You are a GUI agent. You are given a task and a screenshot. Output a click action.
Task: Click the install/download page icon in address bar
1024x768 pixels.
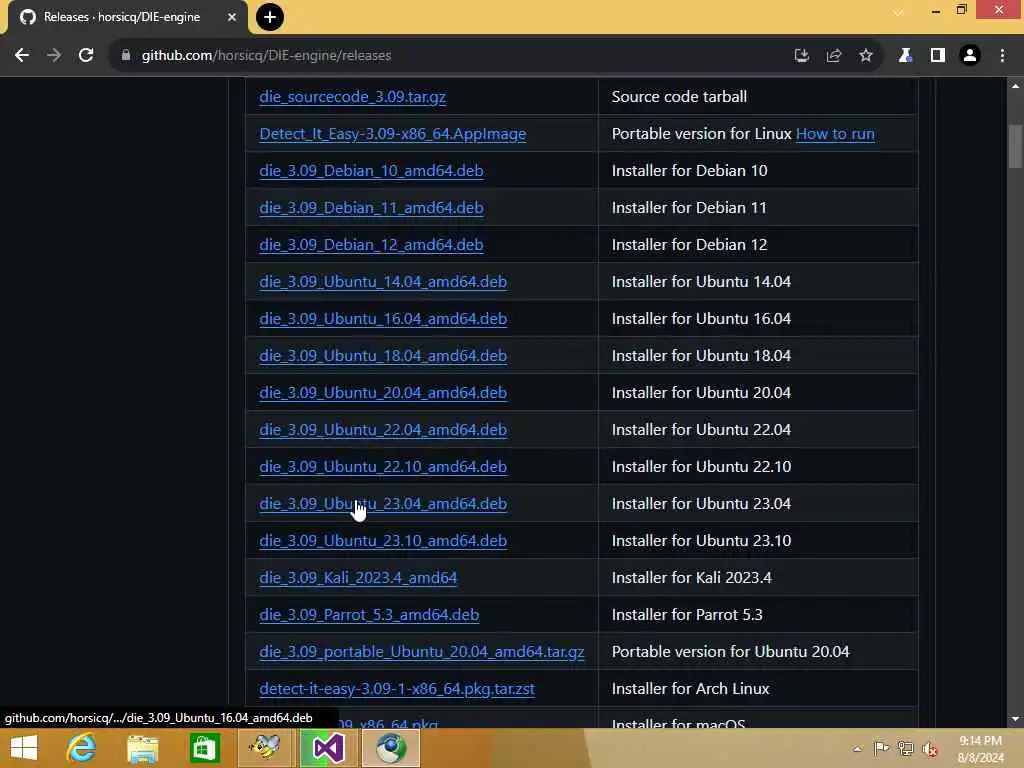[801, 56]
